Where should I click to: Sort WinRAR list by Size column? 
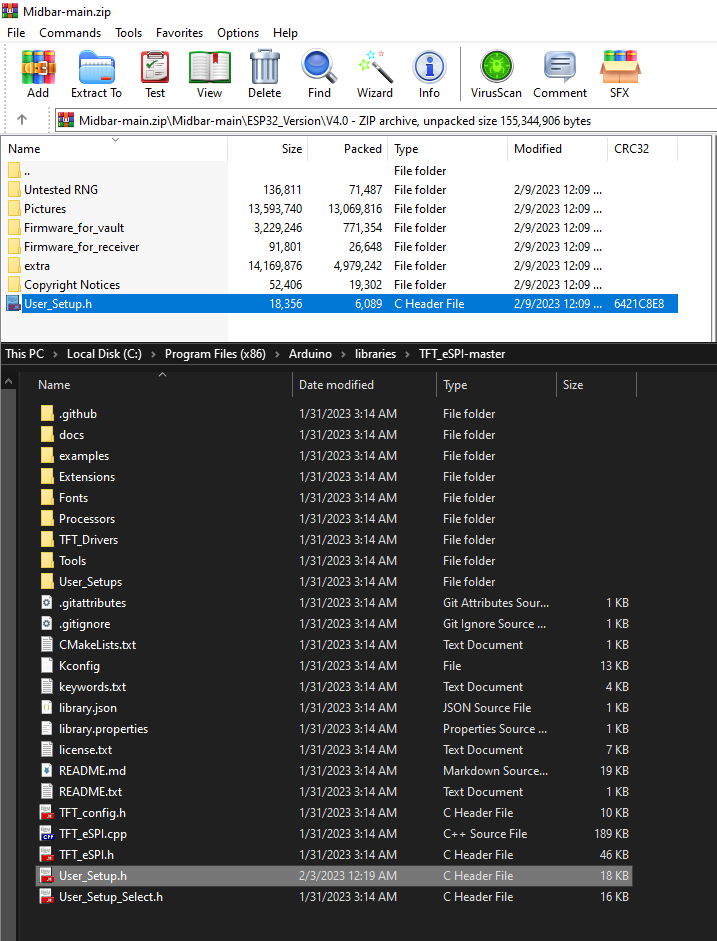click(x=268, y=149)
